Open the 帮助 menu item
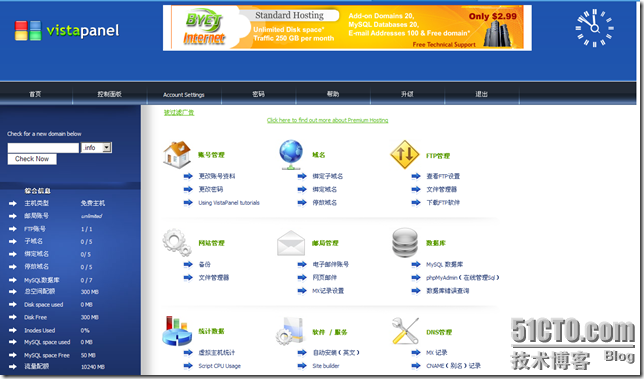The height and width of the screenshot is (379, 644). [x=333, y=94]
